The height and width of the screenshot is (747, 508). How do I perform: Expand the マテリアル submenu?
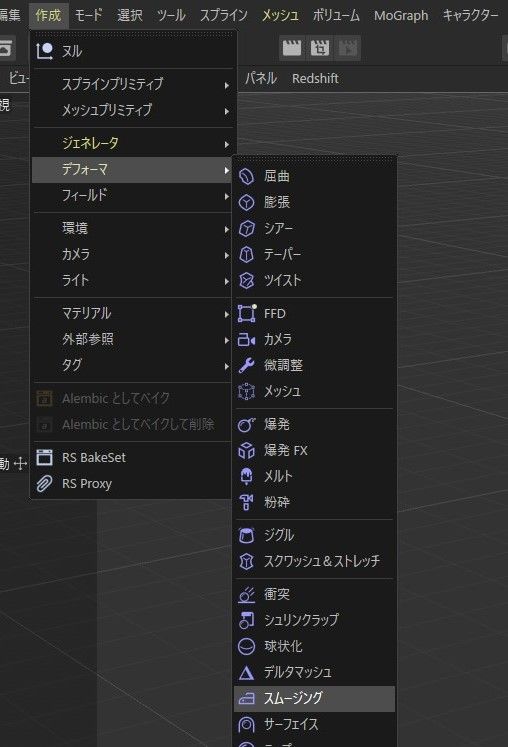tap(132, 313)
